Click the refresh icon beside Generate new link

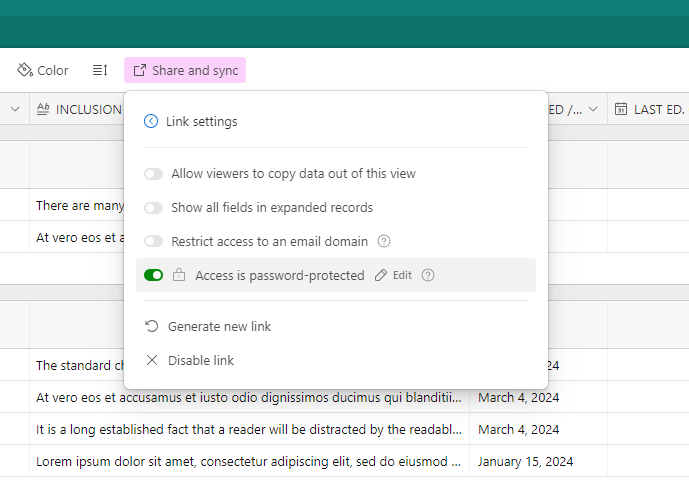click(152, 326)
